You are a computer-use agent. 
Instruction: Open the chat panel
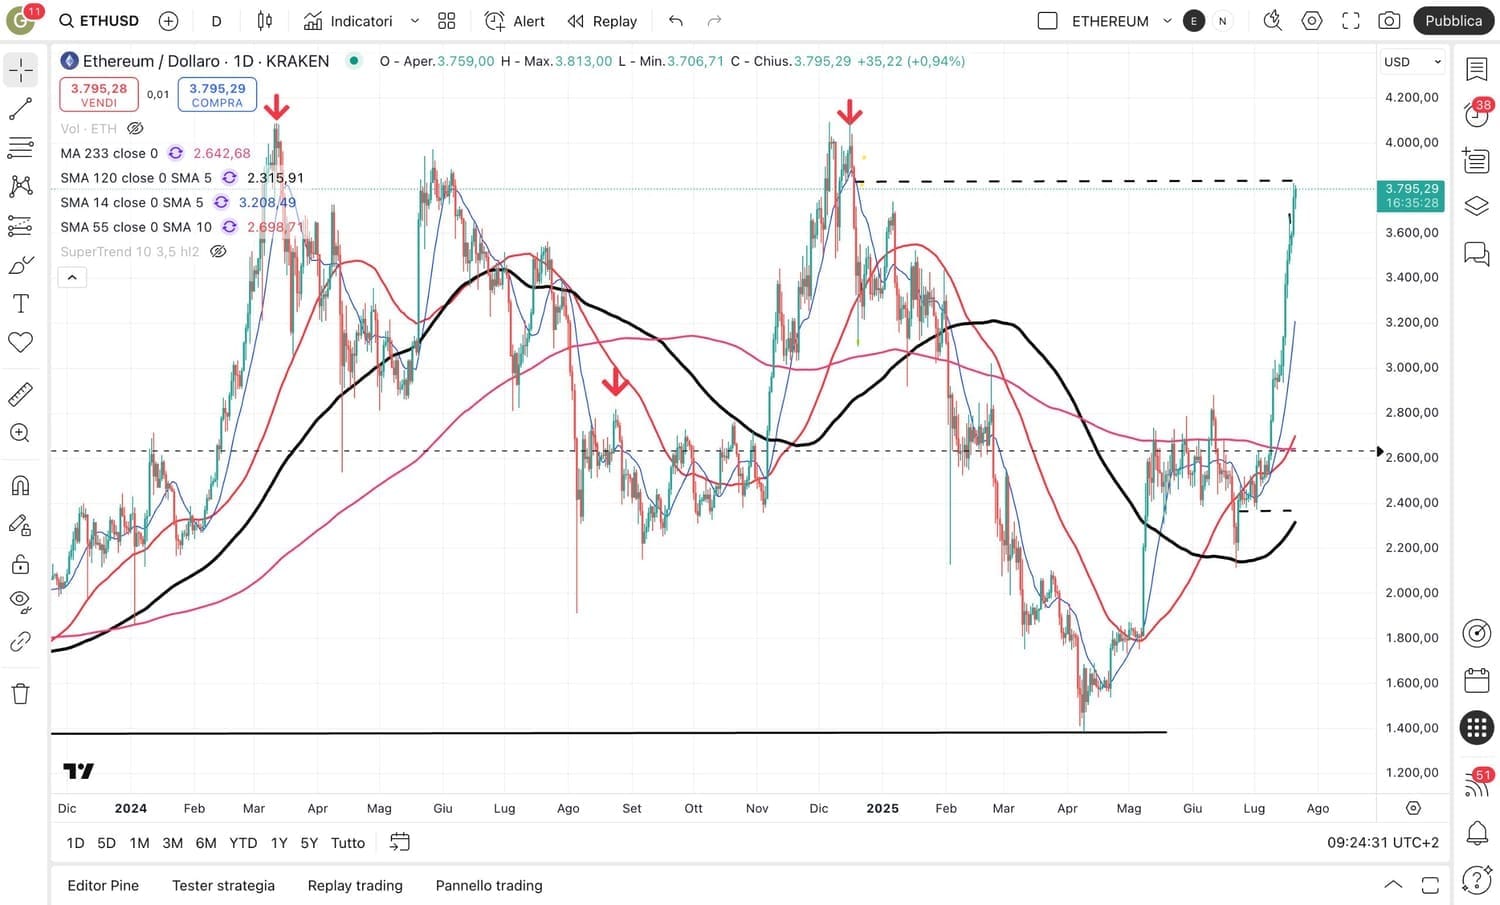1477,254
